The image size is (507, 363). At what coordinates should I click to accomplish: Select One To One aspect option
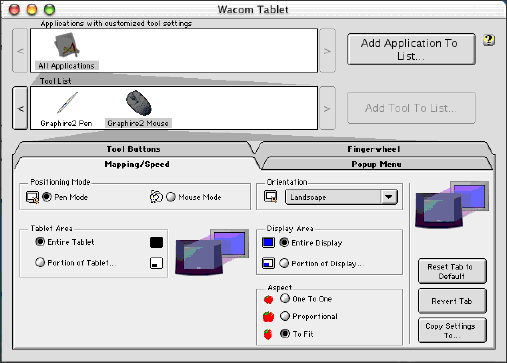pyautogui.click(x=285, y=298)
